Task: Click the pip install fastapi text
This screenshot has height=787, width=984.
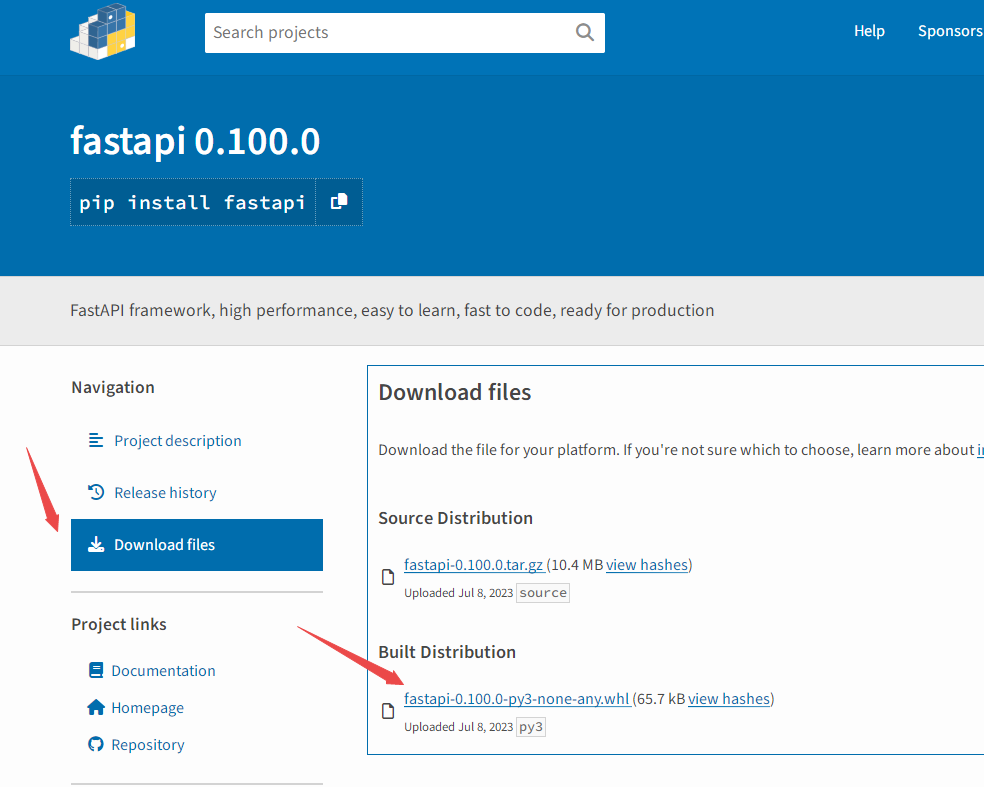Action: pyautogui.click(x=192, y=203)
